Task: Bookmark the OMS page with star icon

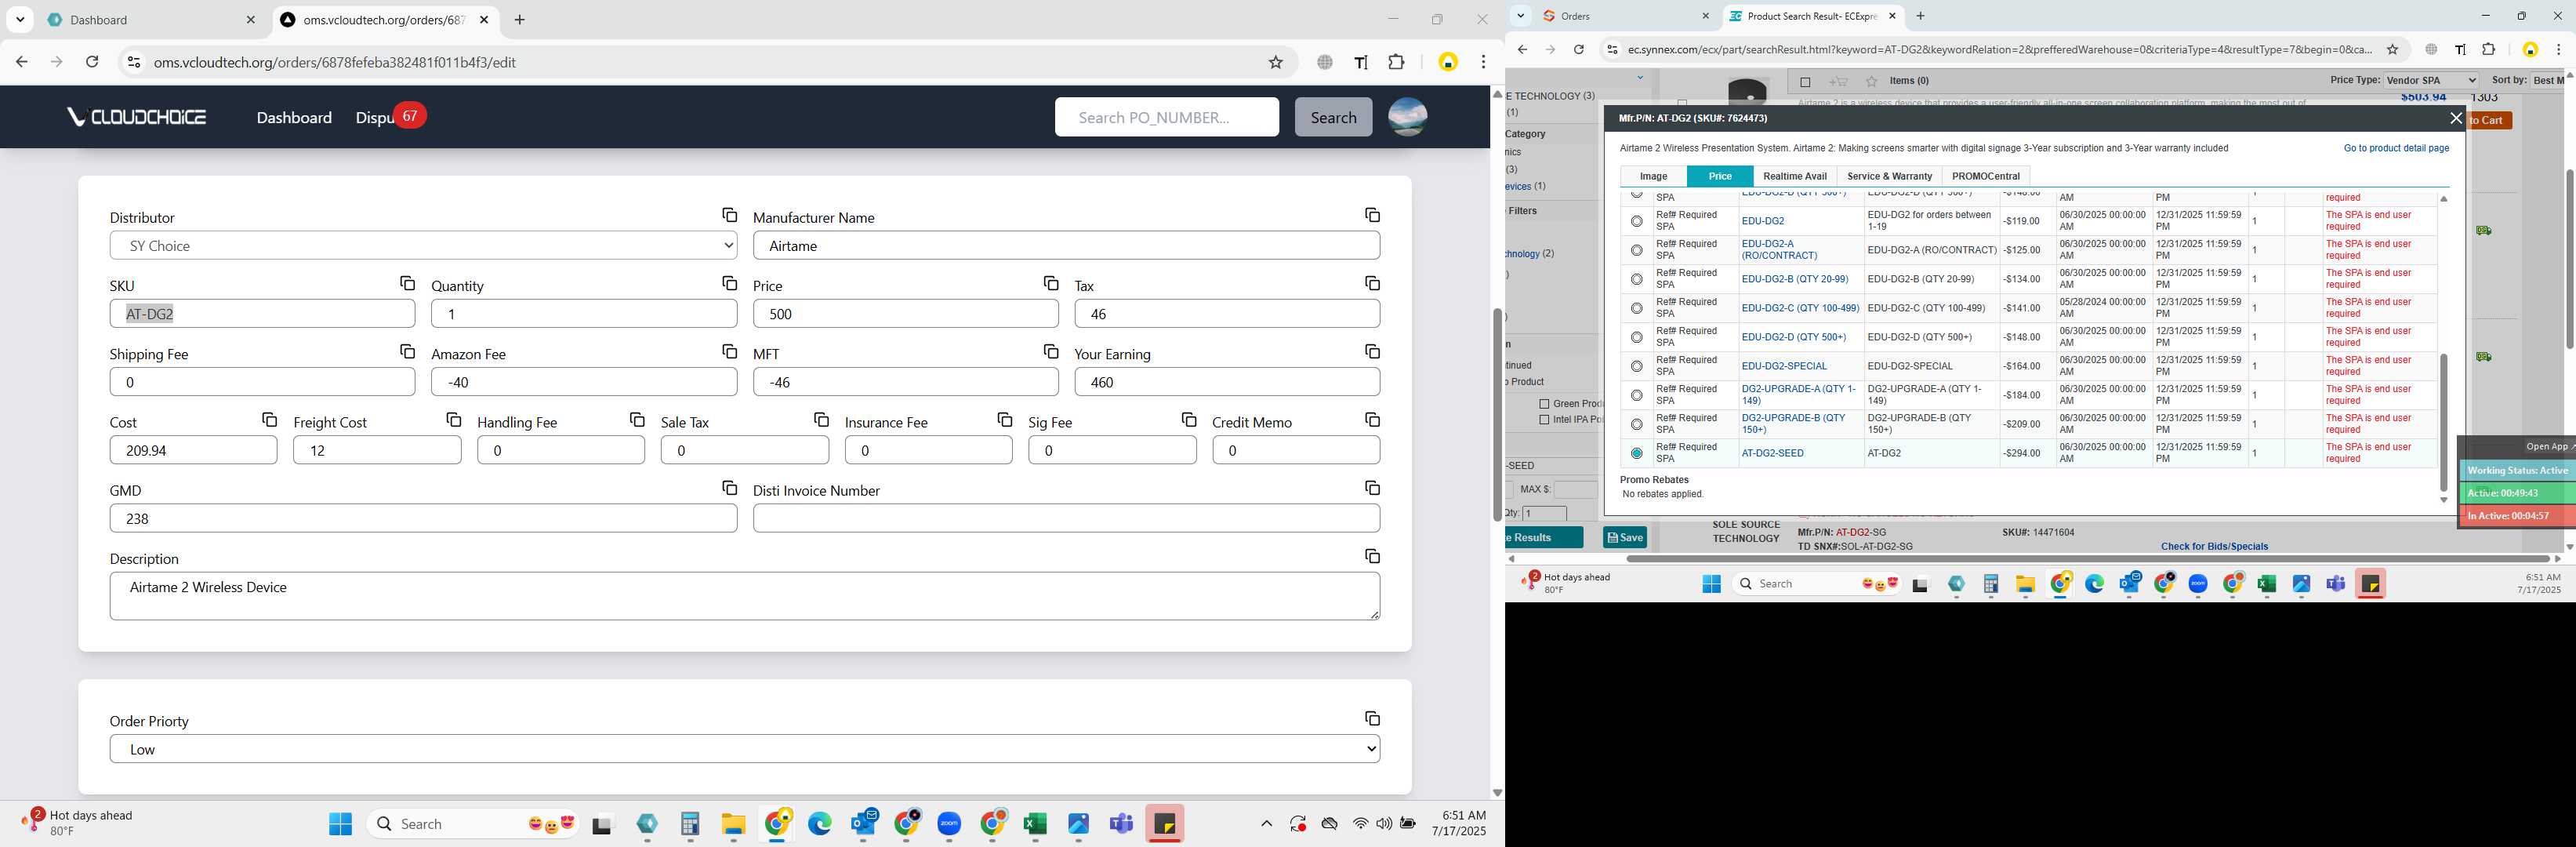Action: point(1275,62)
